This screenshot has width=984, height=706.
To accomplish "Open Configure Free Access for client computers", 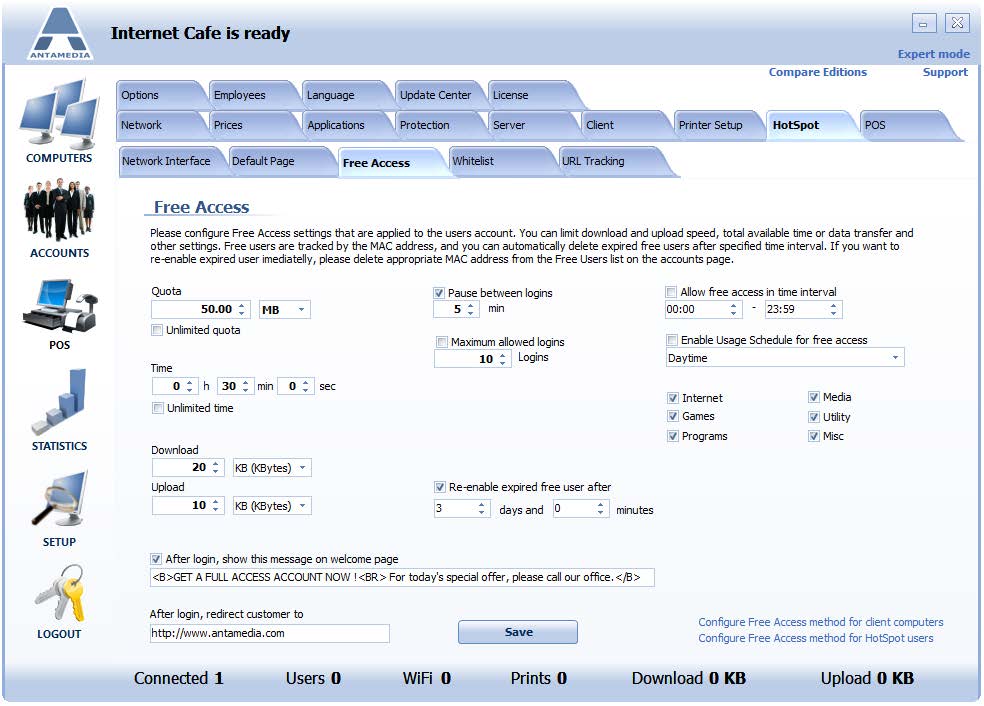I will tap(821, 622).
